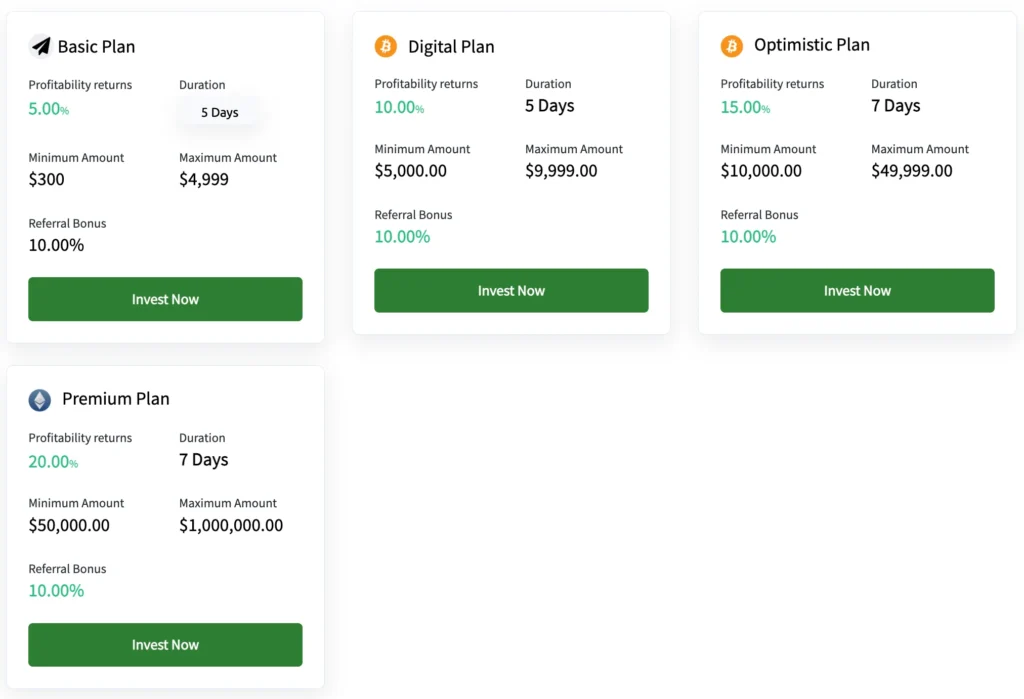Viewport: 1024px width, 699px height.
Task: Select the $1,000,000.00 maximum amount value
Action: pos(231,524)
